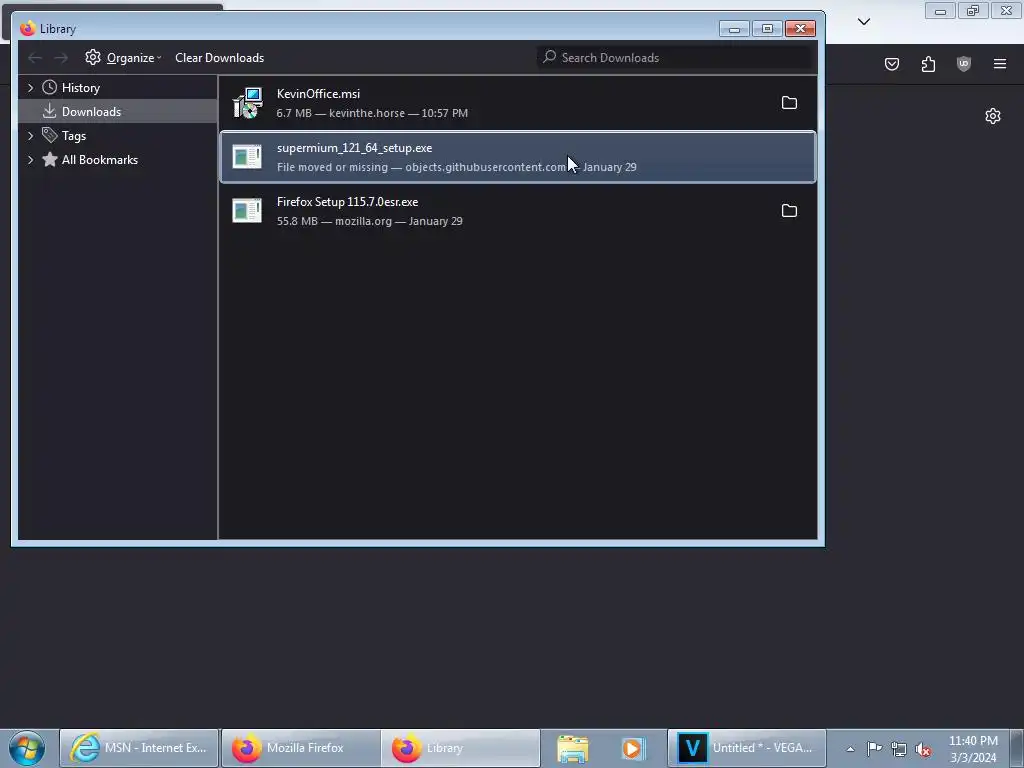This screenshot has width=1024, height=768.
Task: Click the Action Center flag tray icon
Action: pyautogui.click(x=874, y=749)
